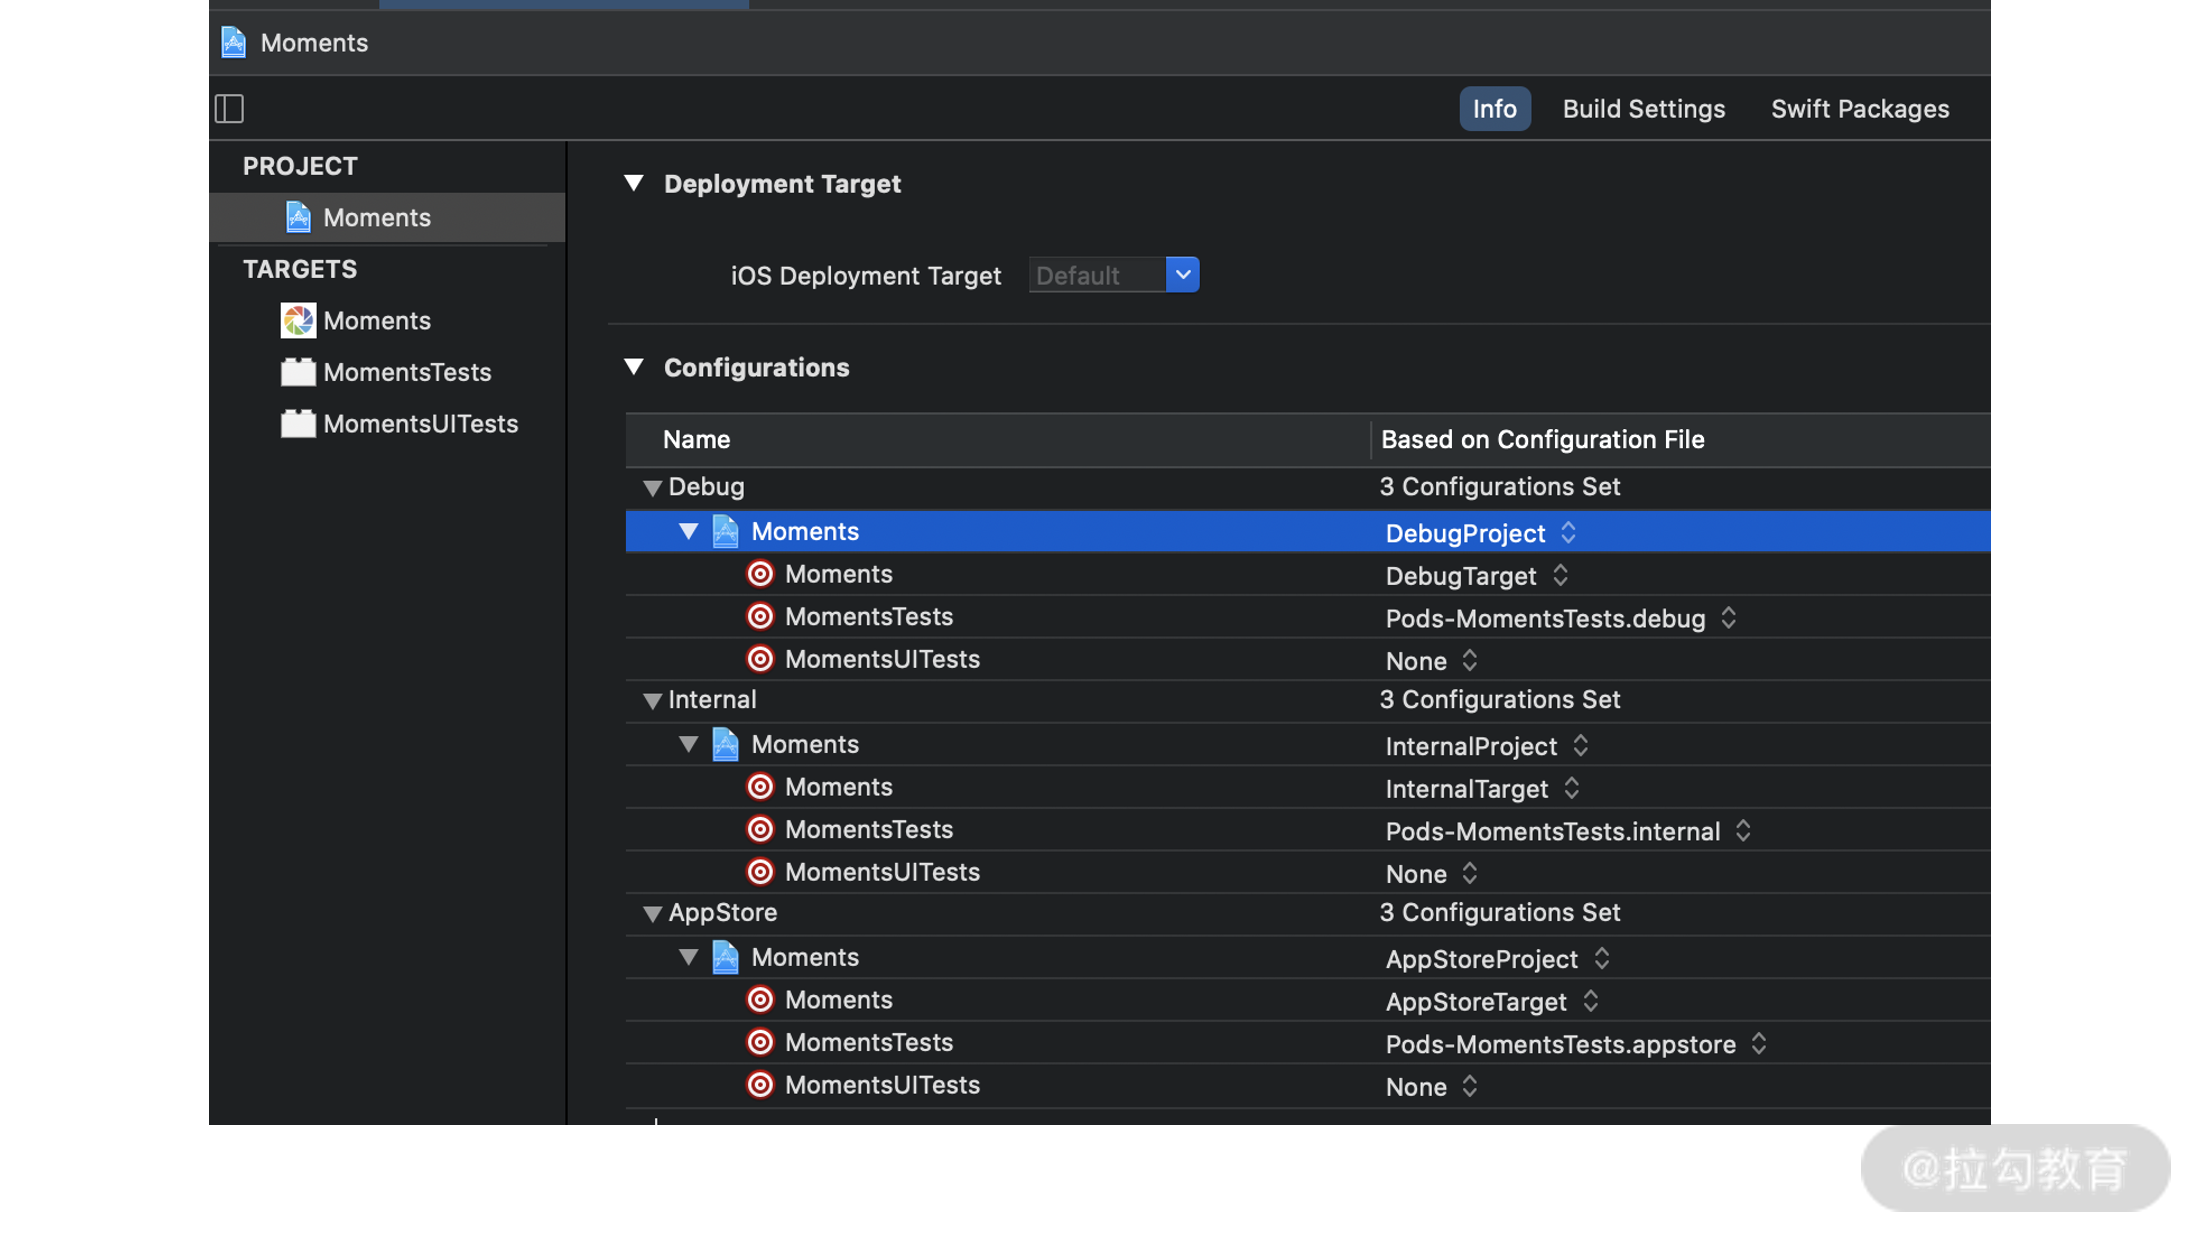The height and width of the screenshot is (1241, 2200).
Task: Switch to the Build Settings tab
Action: point(1643,109)
